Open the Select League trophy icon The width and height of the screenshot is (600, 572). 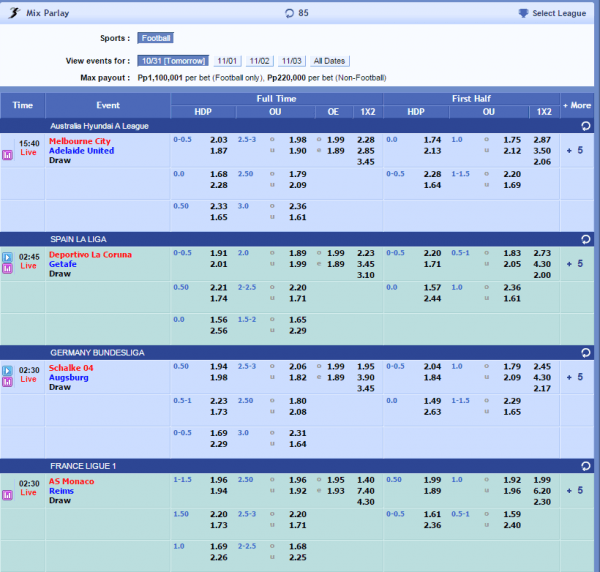coord(523,13)
